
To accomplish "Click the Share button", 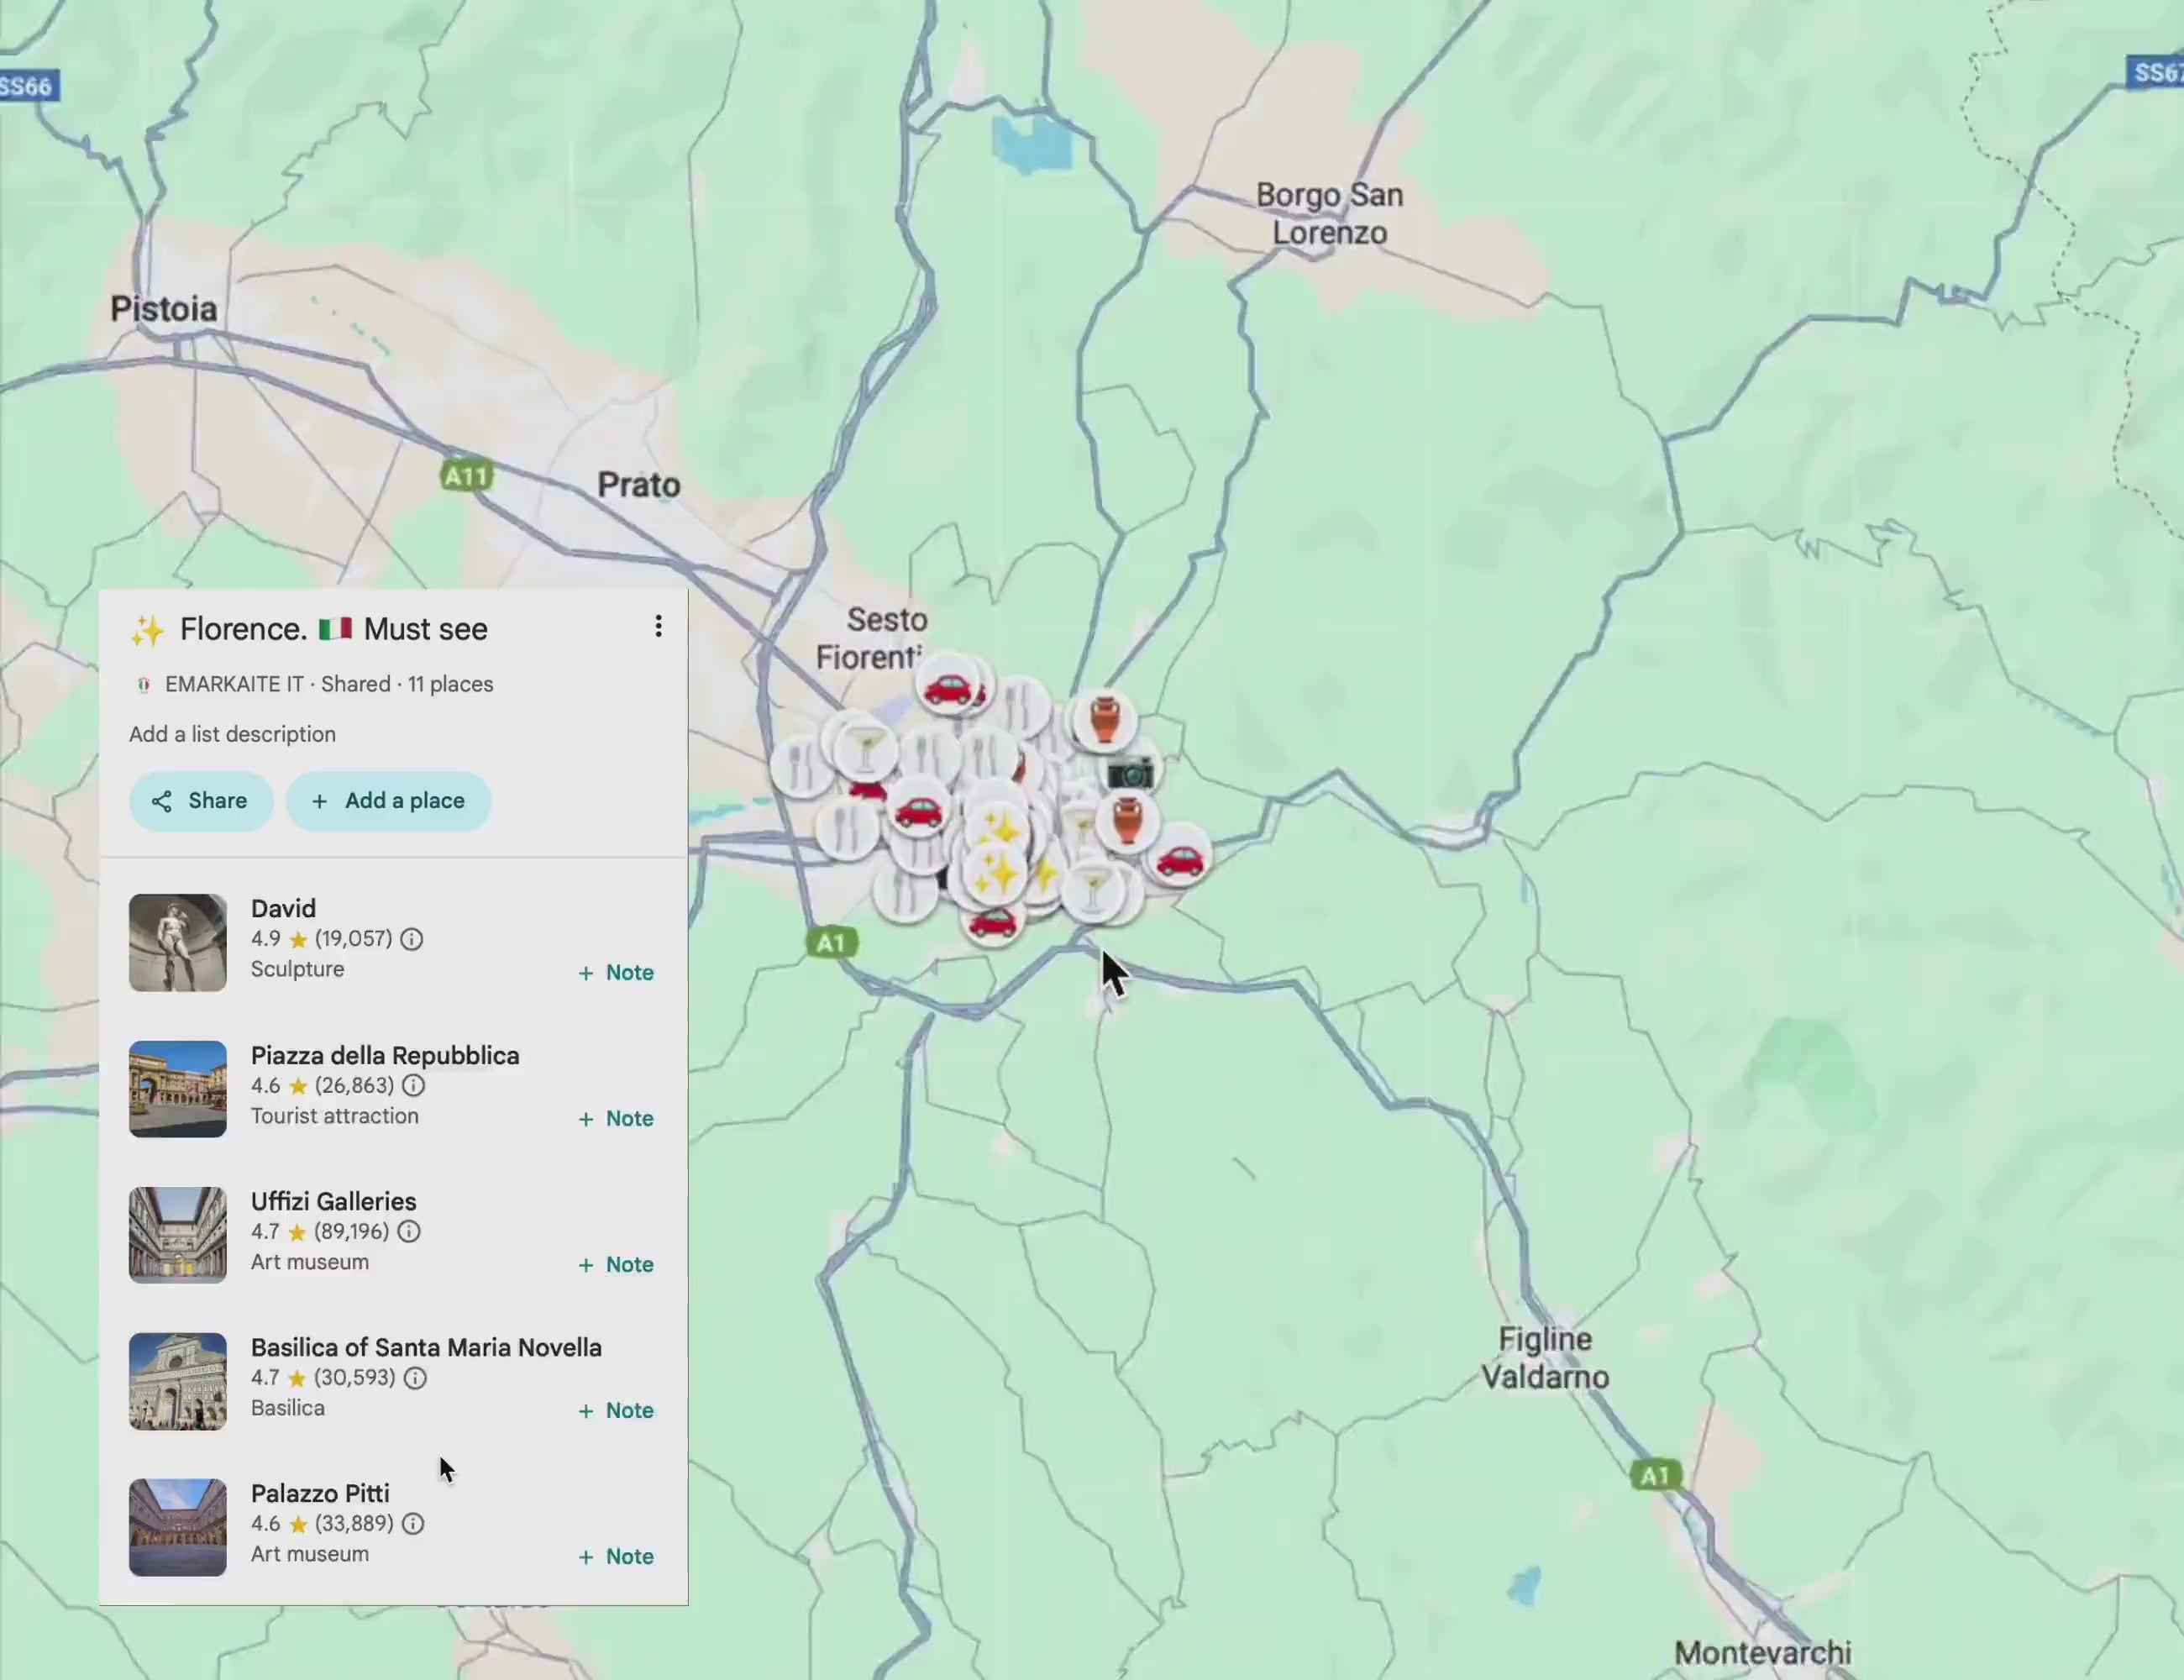I will tap(200, 801).
